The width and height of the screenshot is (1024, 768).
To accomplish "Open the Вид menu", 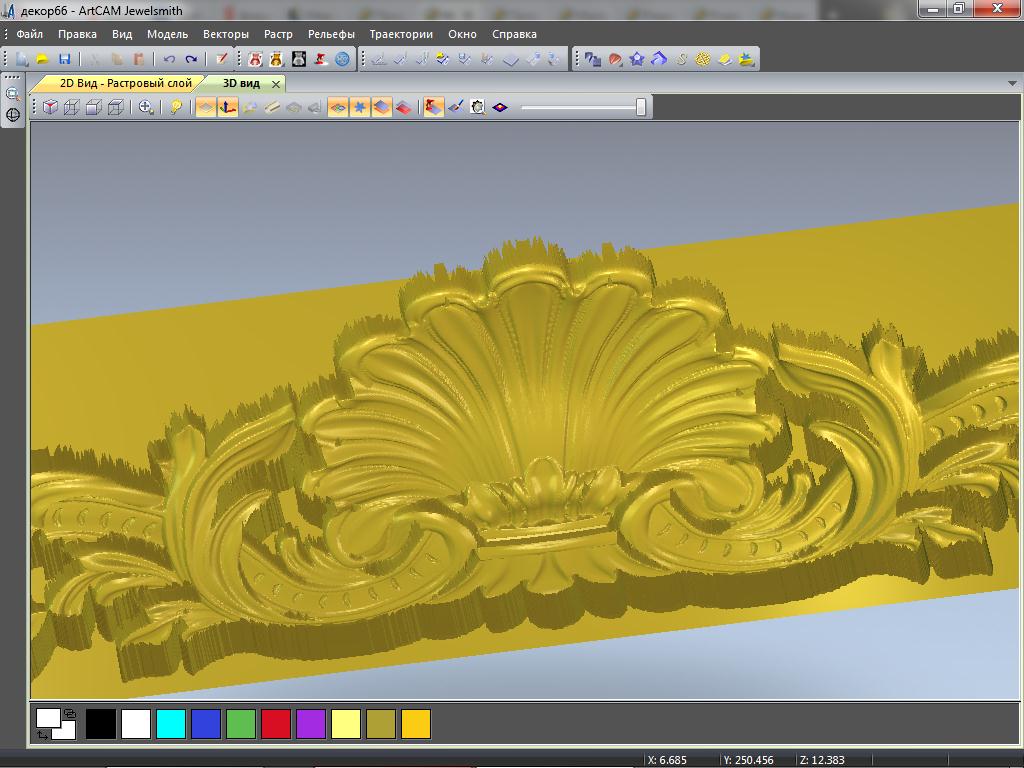I will pyautogui.click(x=121, y=34).
